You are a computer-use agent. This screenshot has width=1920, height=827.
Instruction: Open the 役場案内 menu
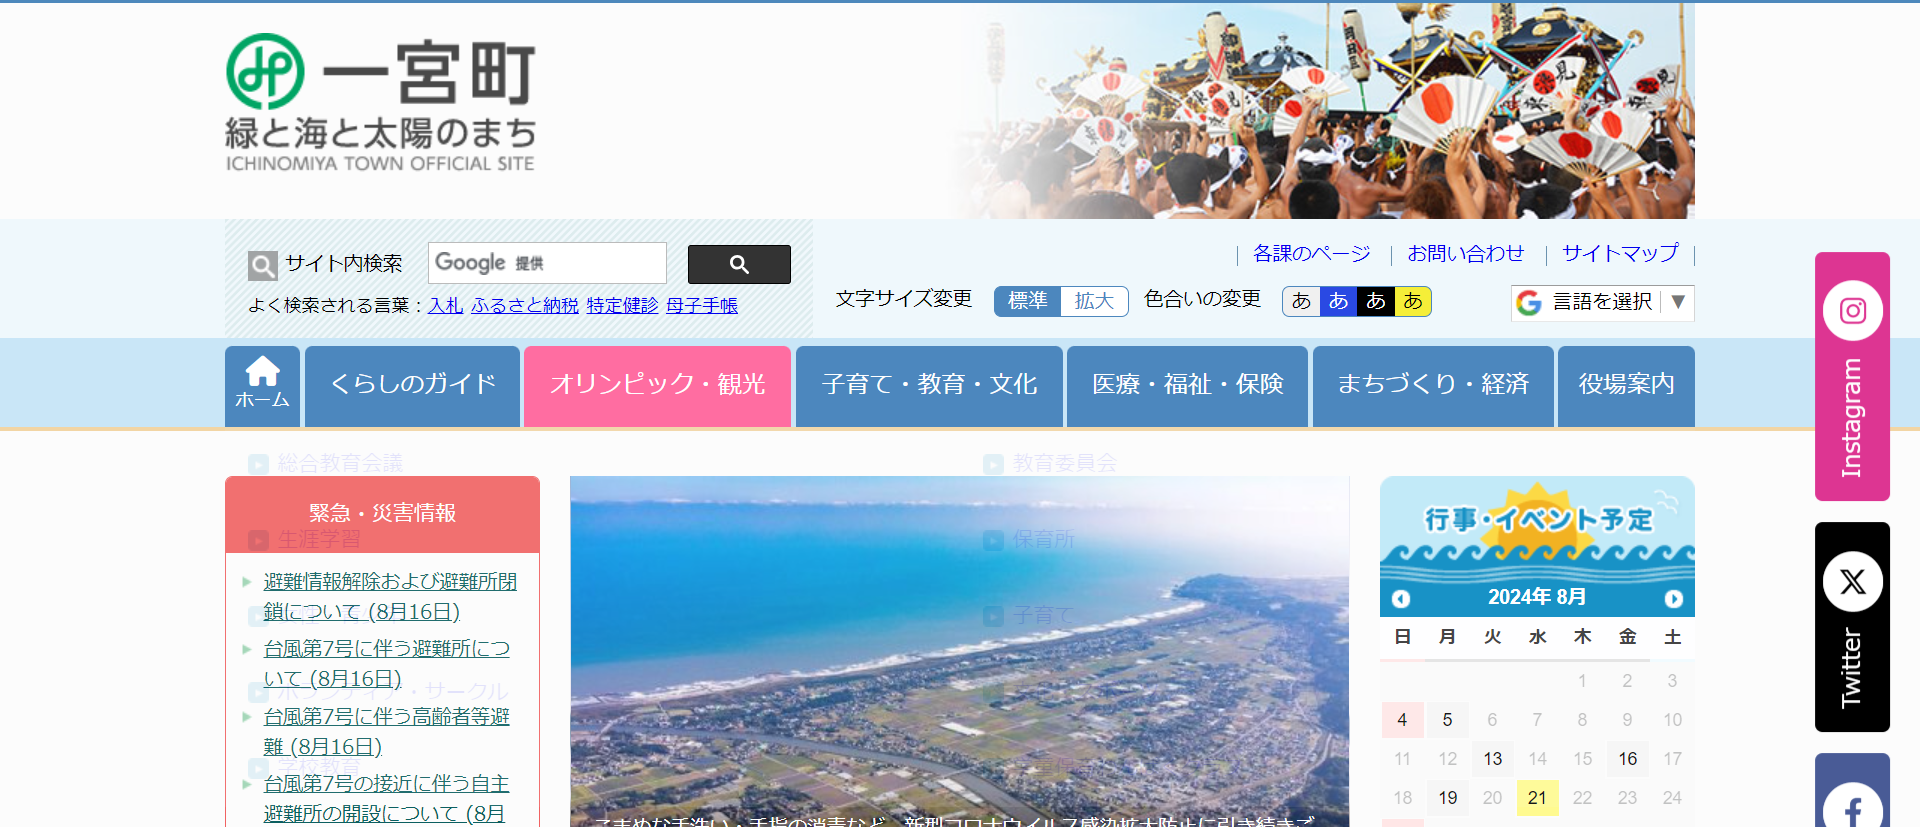(1626, 386)
